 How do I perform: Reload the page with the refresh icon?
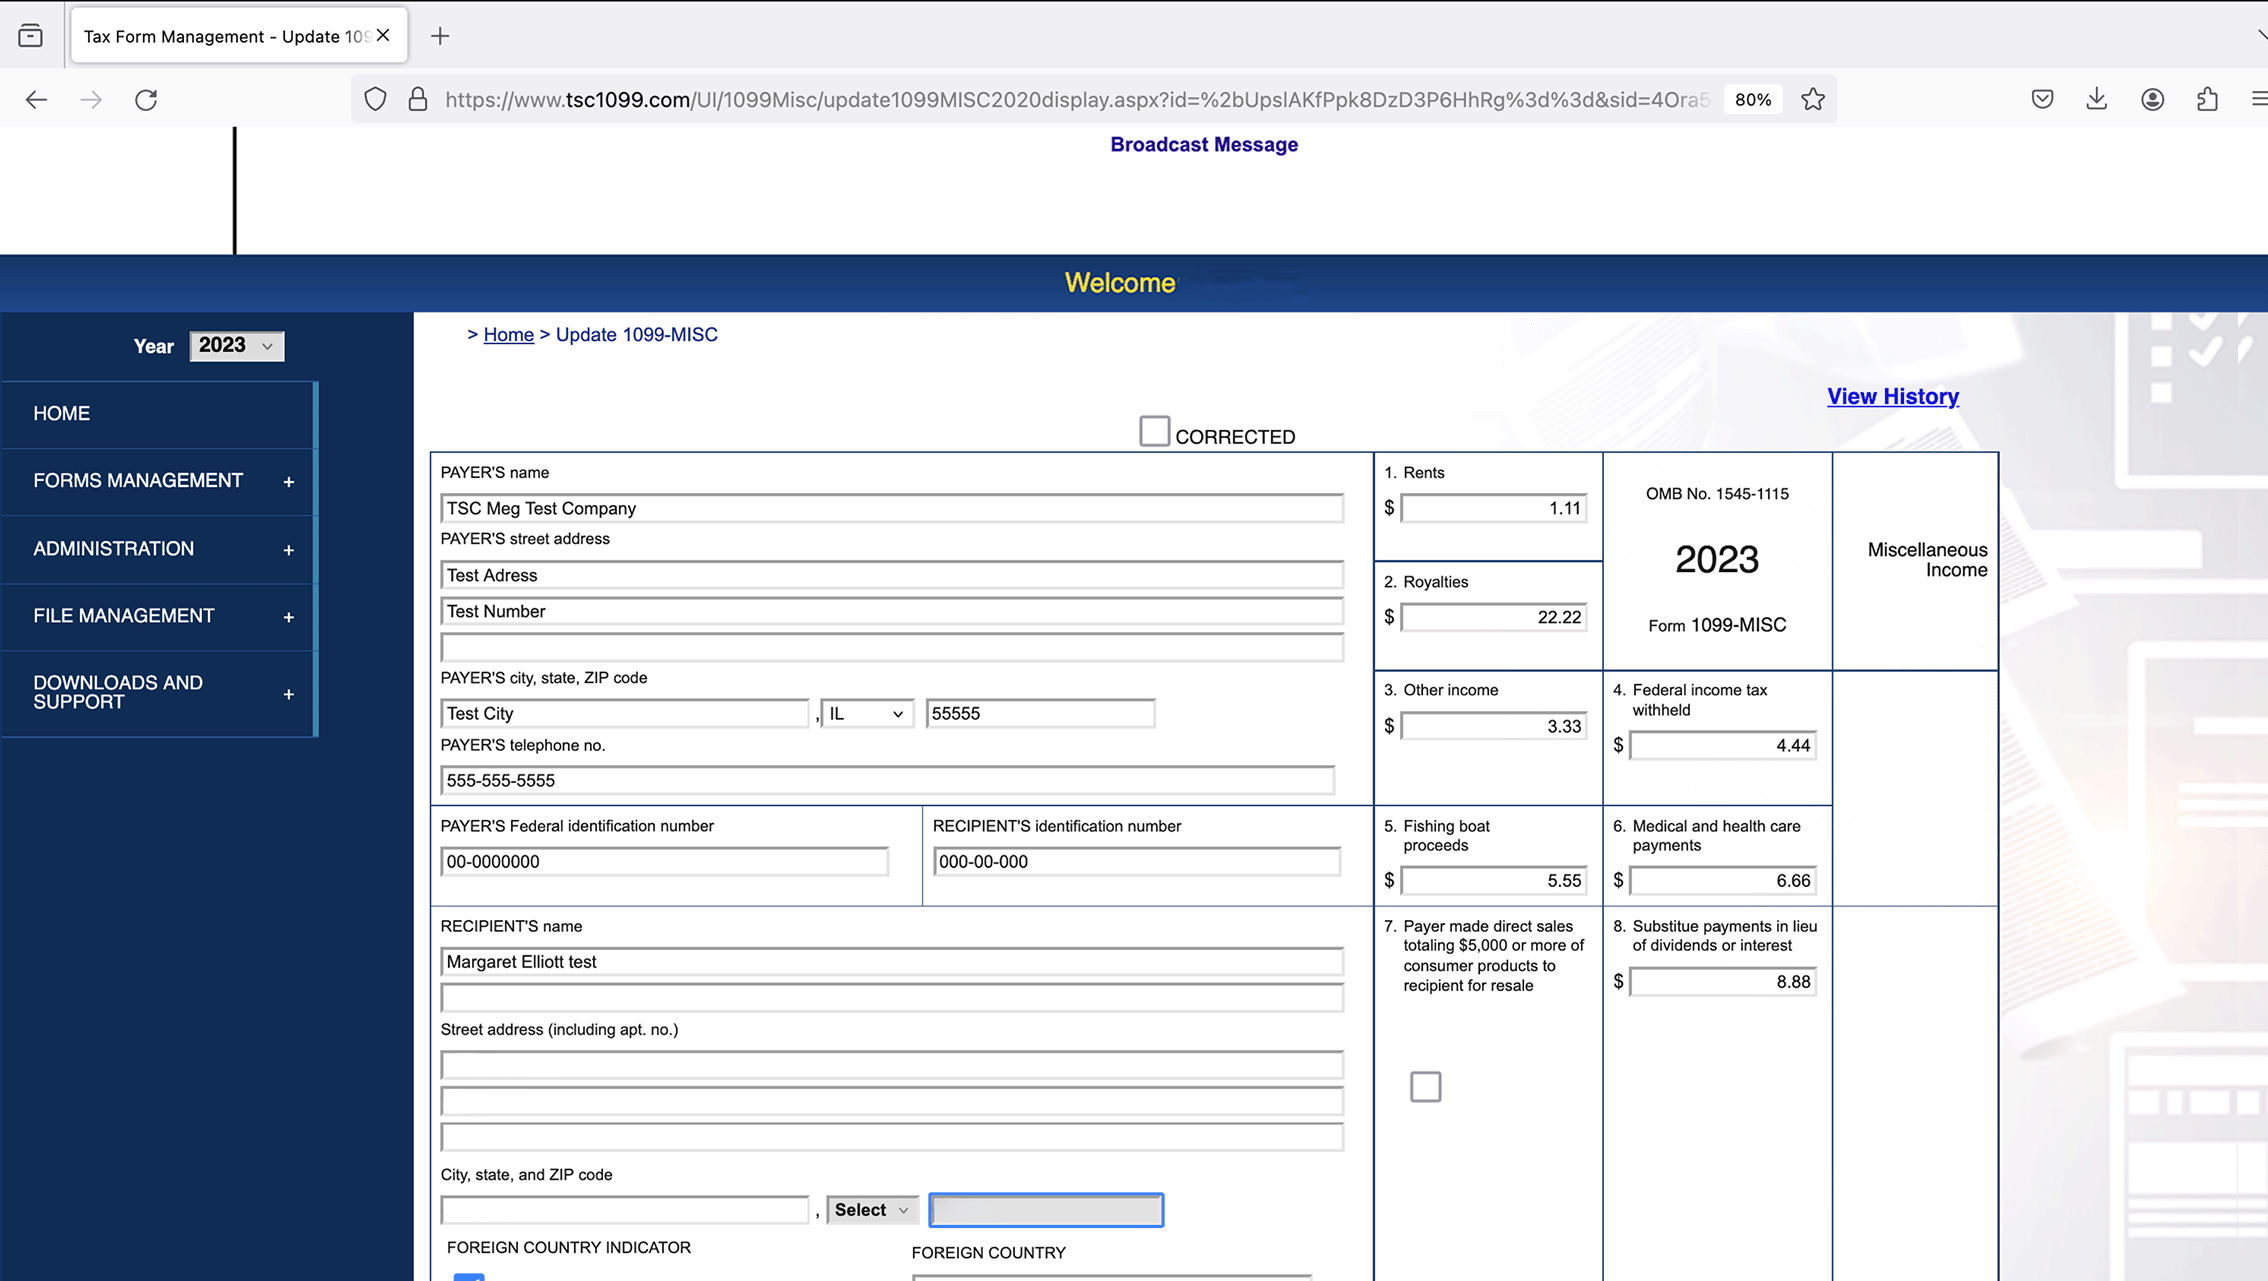(x=146, y=99)
